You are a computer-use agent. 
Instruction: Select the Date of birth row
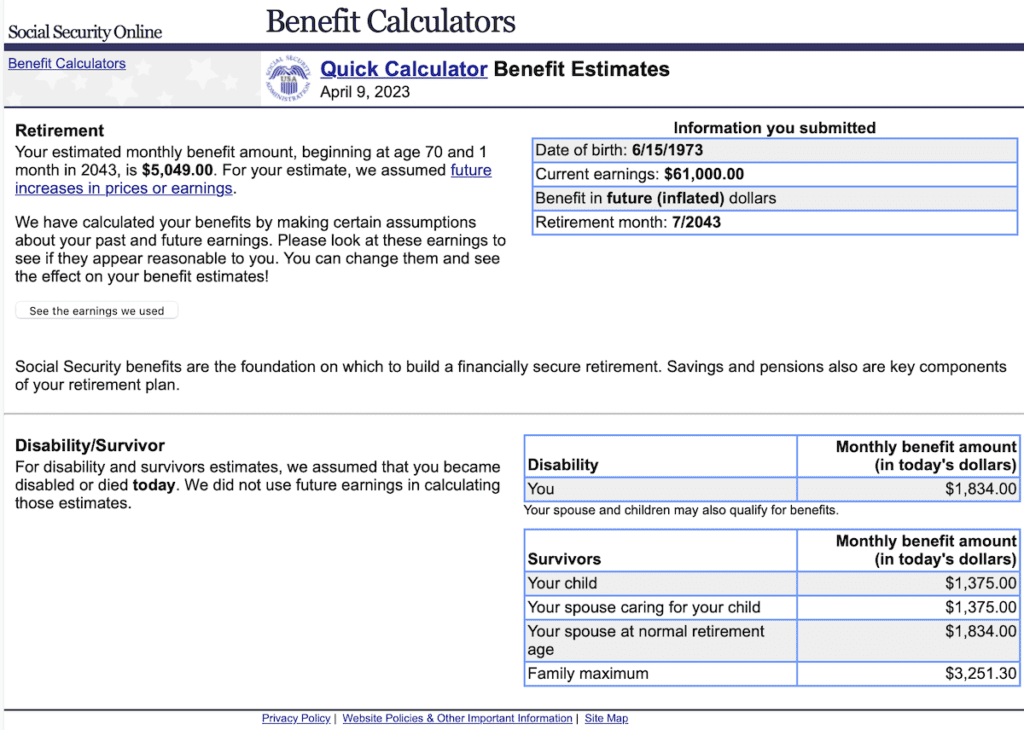770,149
